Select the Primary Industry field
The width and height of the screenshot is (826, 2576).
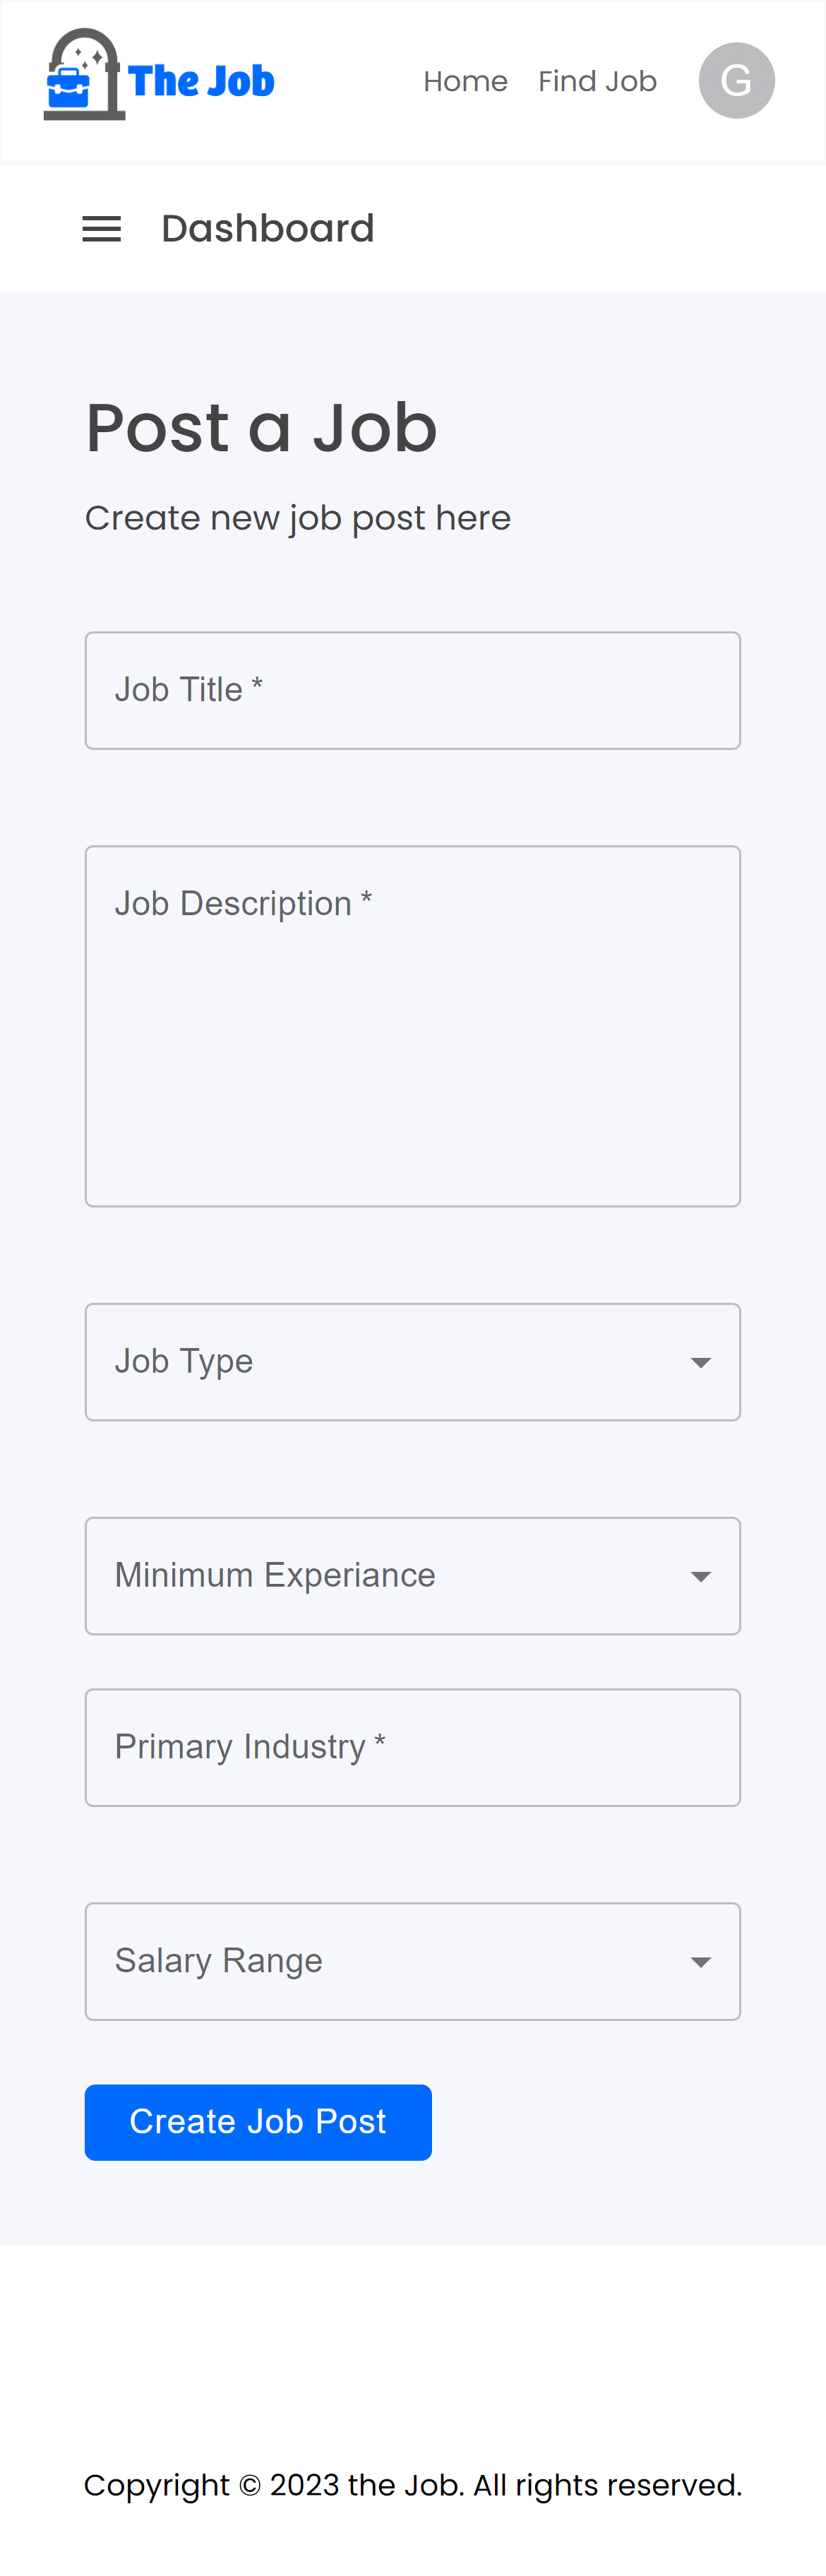tap(413, 1747)
